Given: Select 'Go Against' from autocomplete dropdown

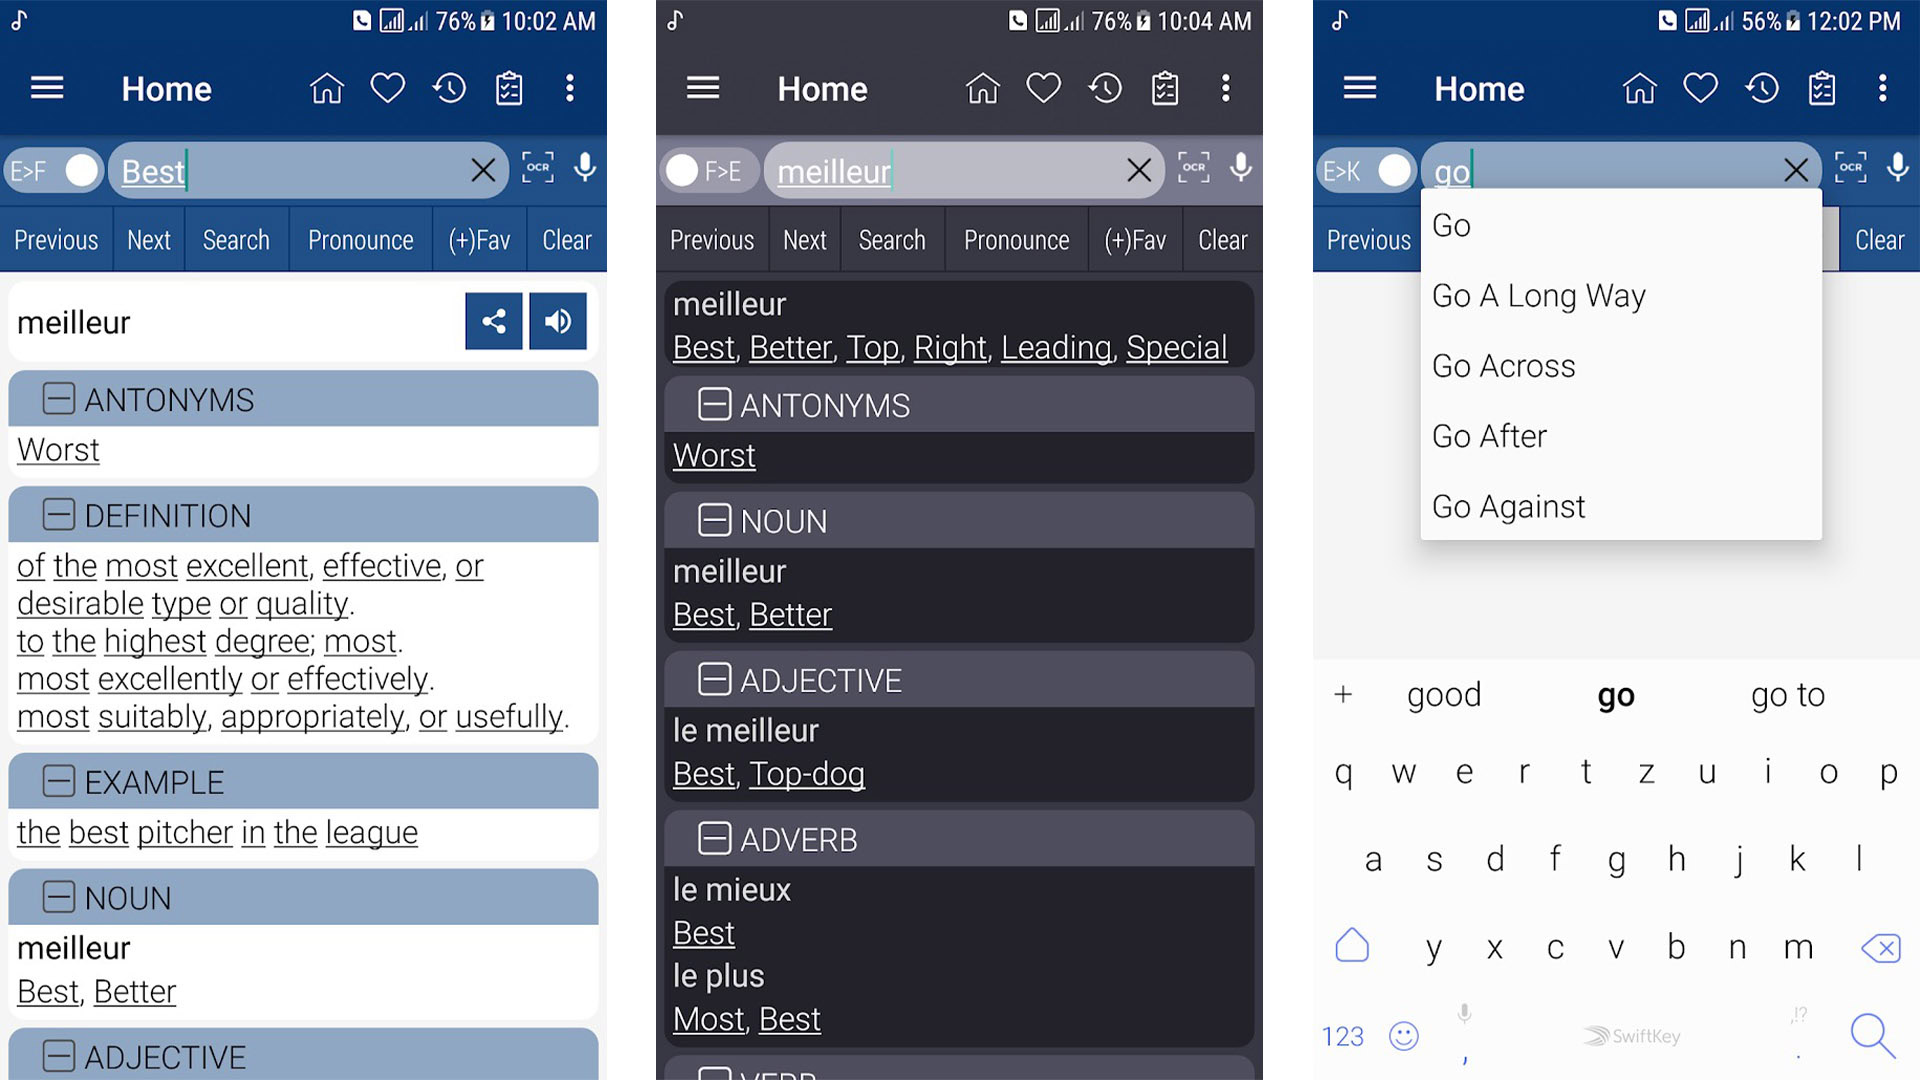Looking at the screenshot, I should coord(1509,505).
